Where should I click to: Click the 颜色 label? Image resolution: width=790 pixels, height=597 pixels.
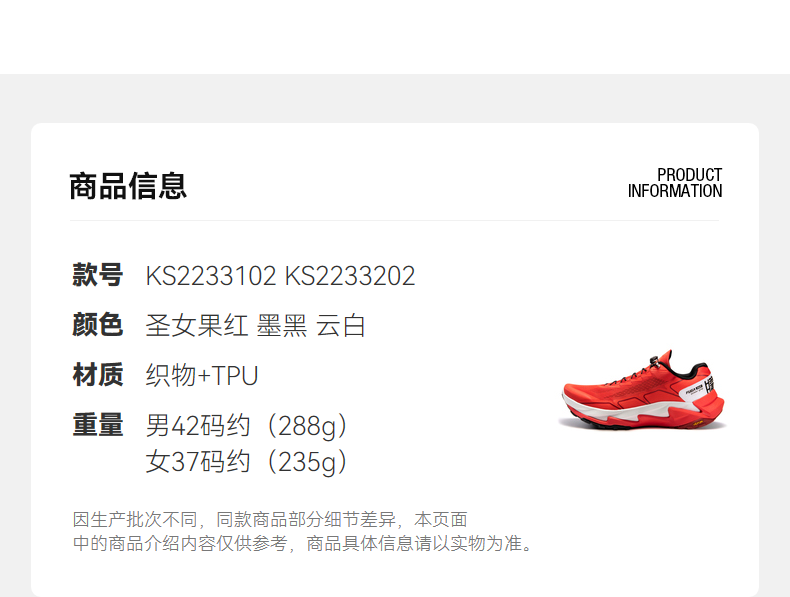(98, 324)
